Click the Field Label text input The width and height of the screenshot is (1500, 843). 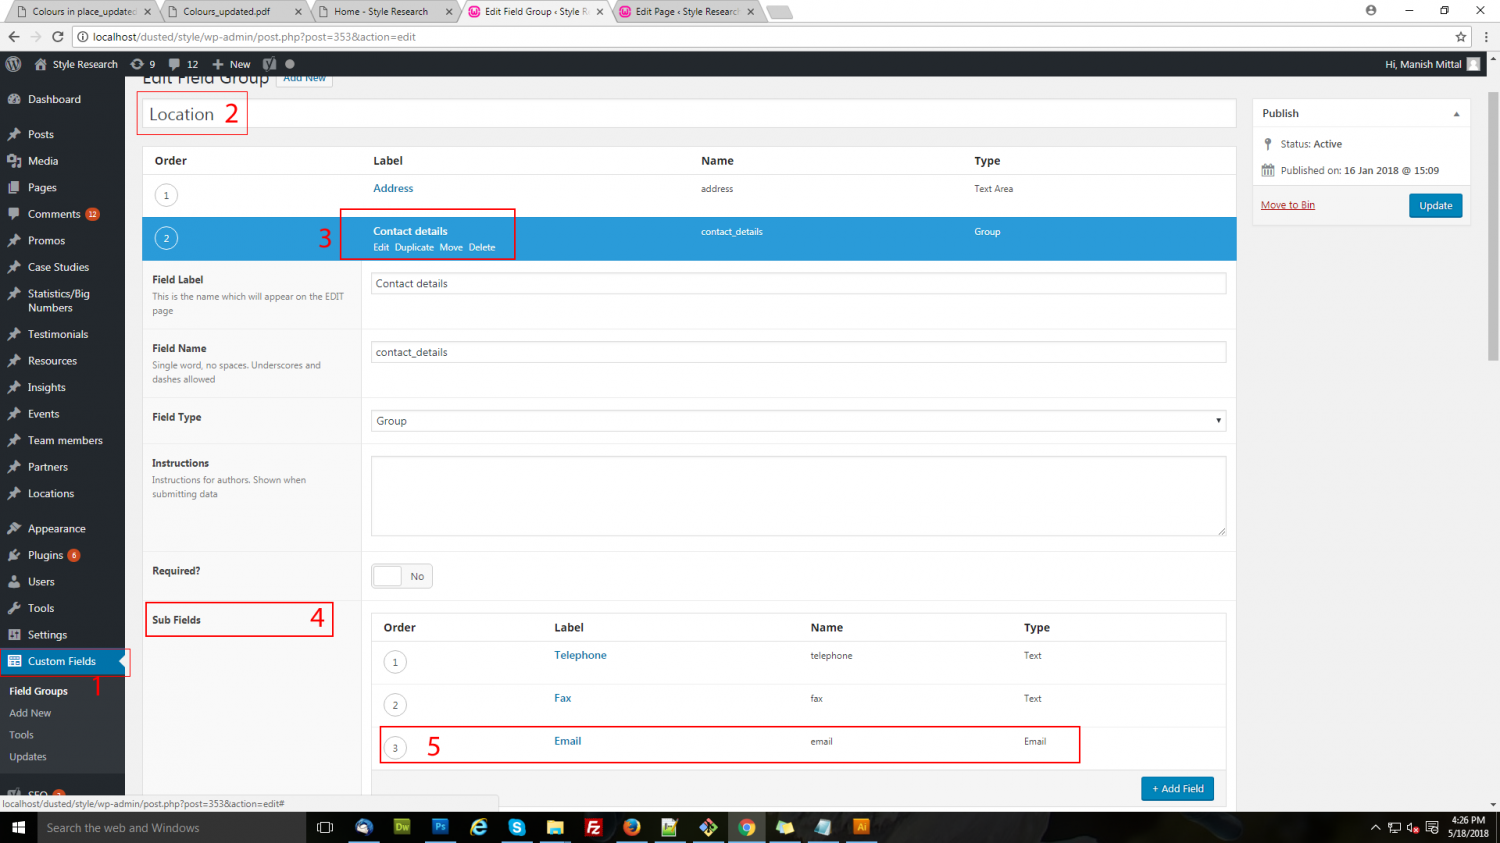(797, 284)
